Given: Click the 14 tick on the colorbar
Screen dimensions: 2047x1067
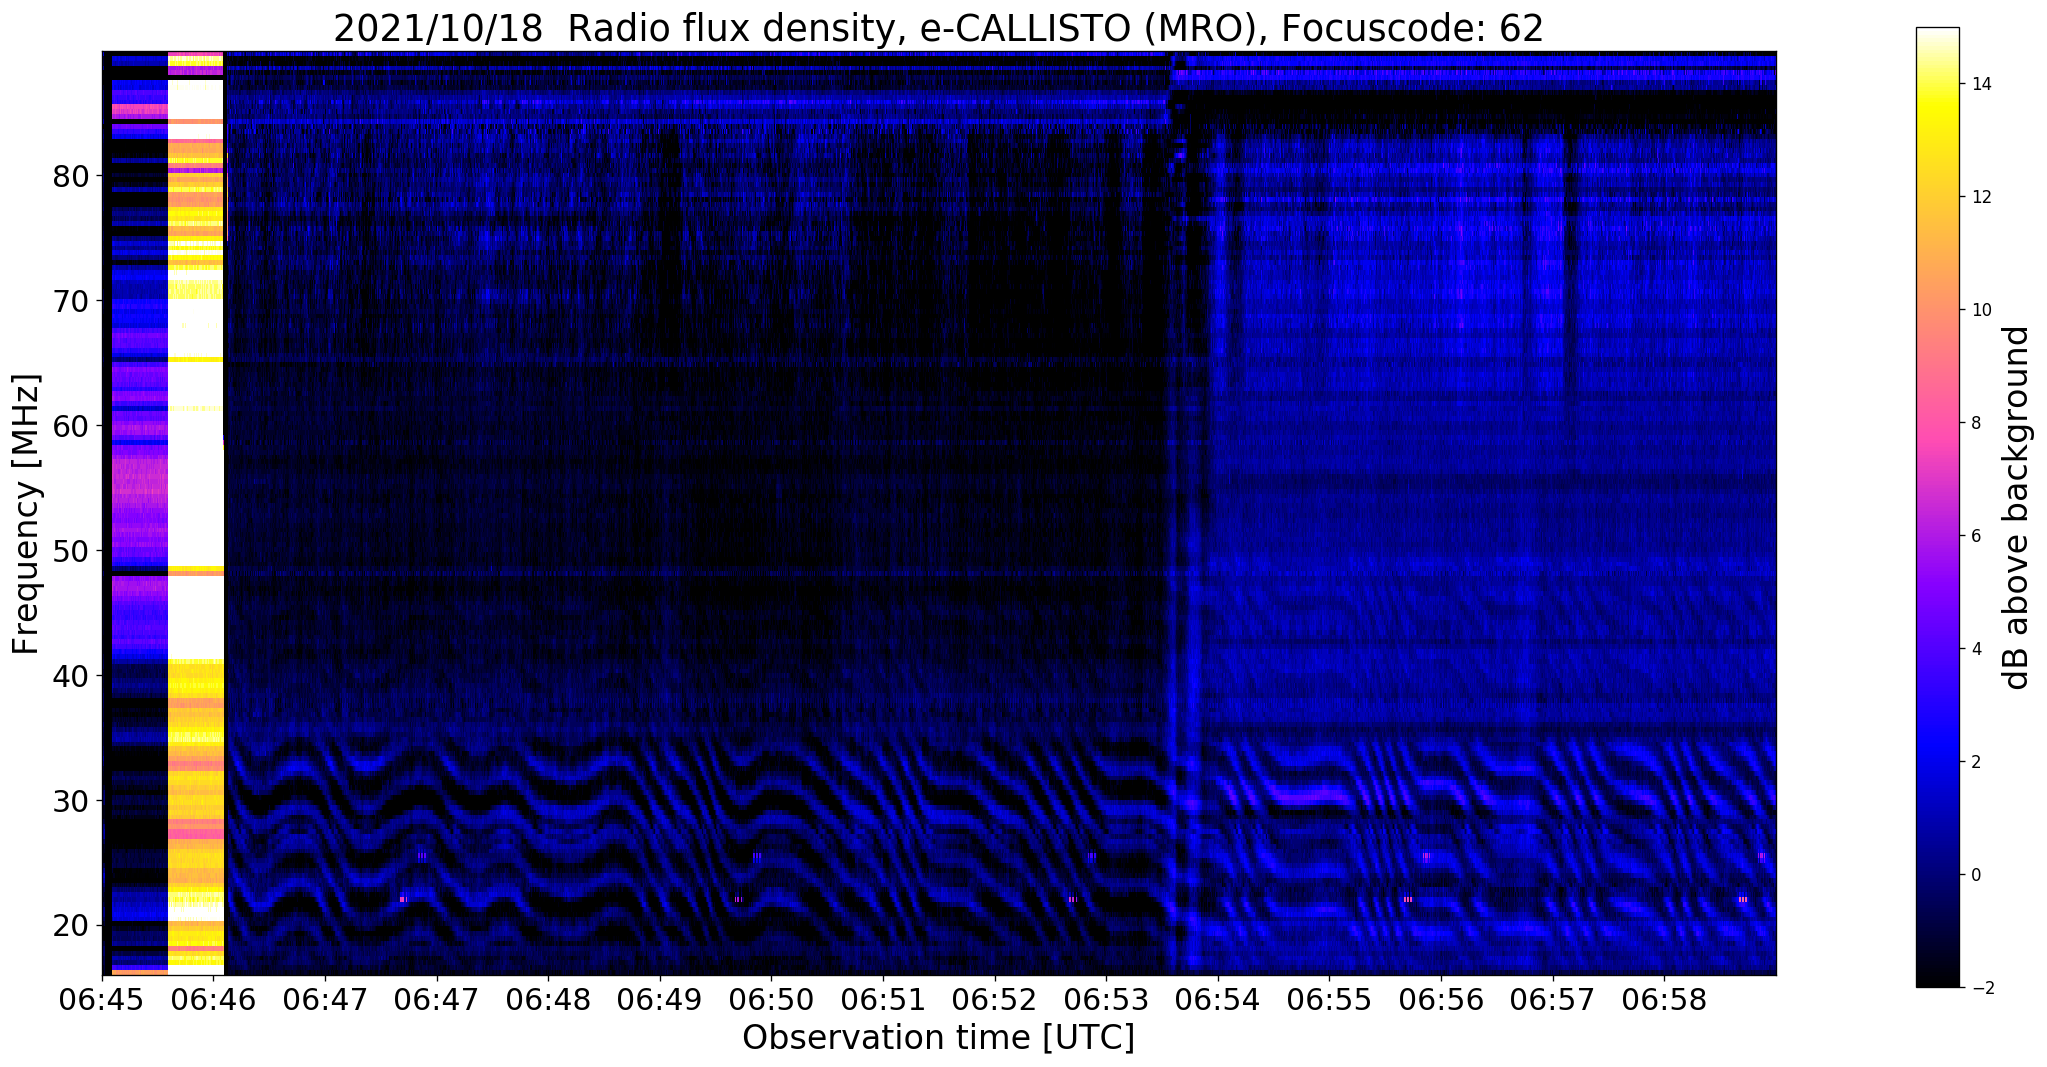Looking at the screenshot, I should click(x=1981, y=84).
